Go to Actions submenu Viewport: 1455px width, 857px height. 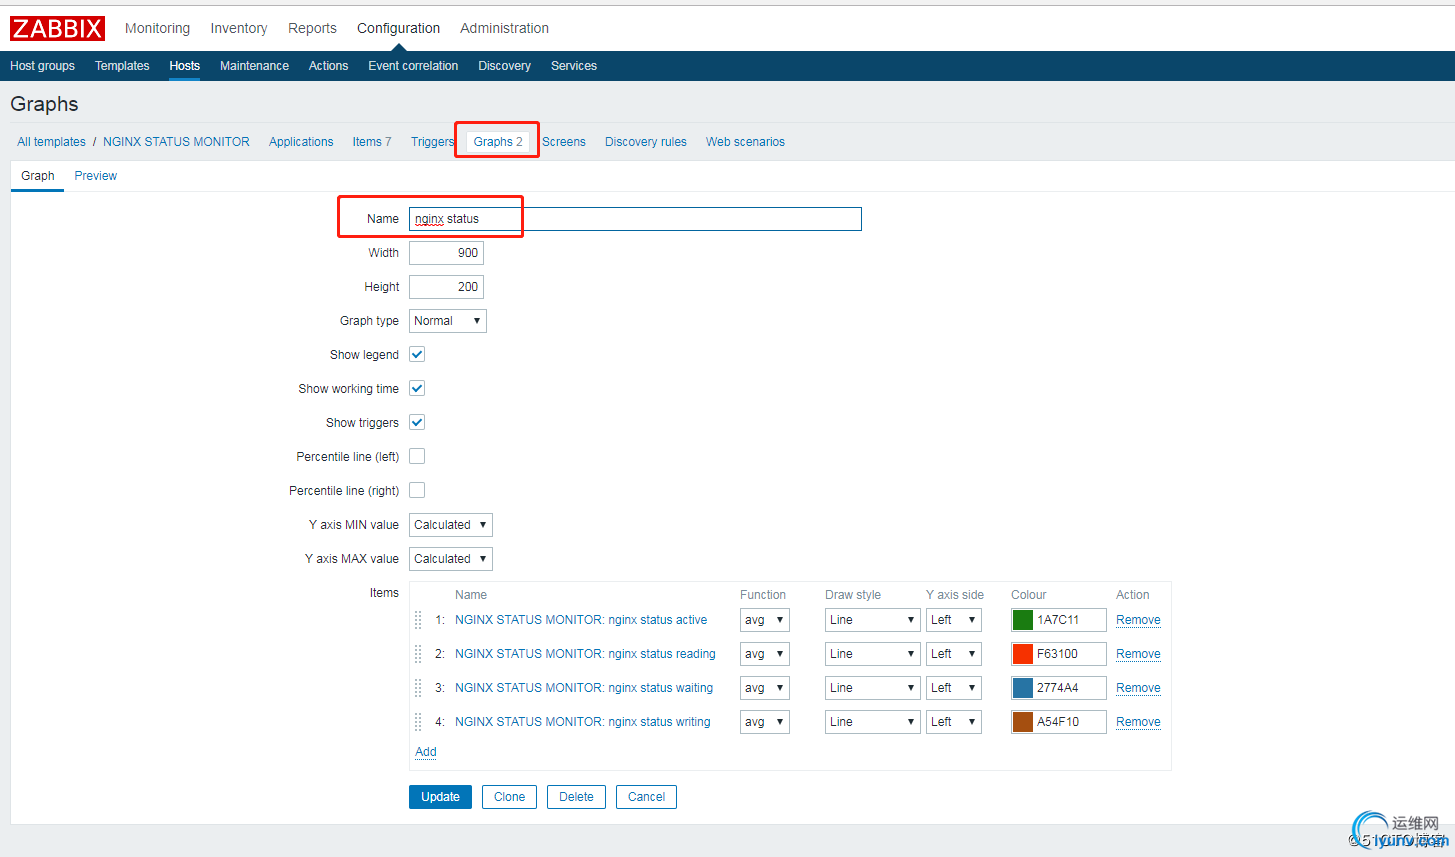[x=328, y=66]
